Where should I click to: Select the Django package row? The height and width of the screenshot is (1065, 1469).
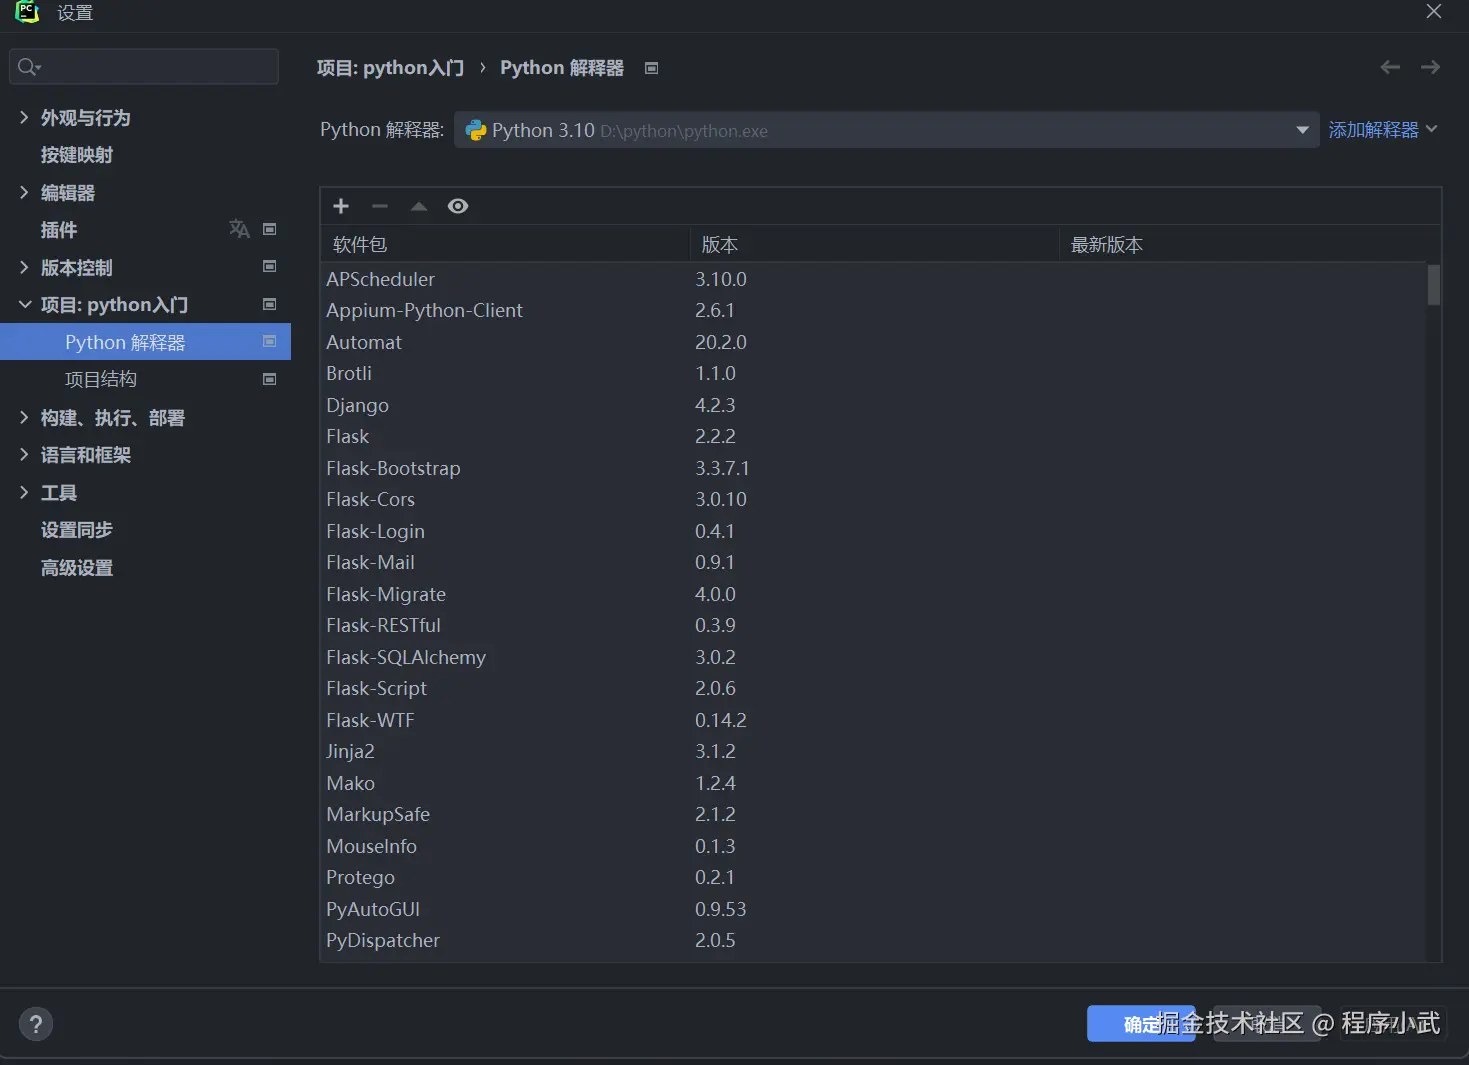pos(873,405)
